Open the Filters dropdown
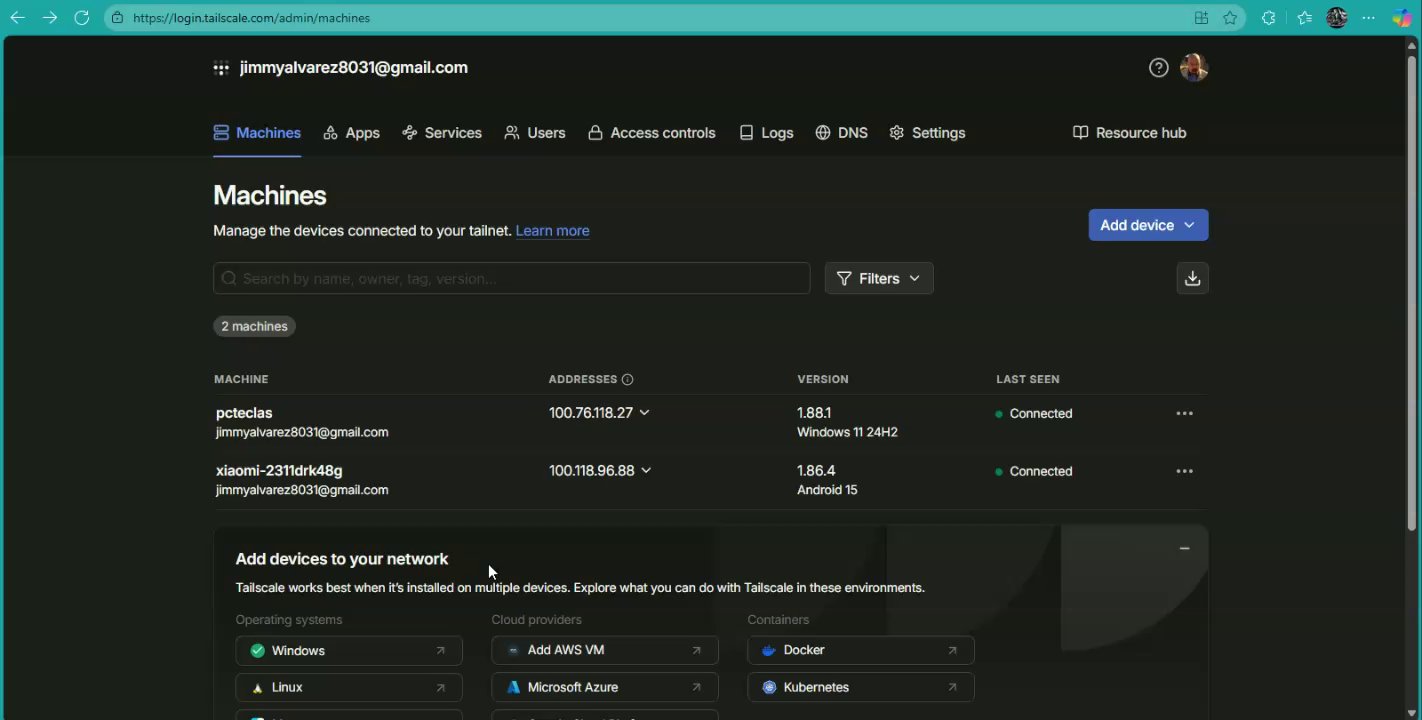1422x720 pixels. (x=879, y=278)
